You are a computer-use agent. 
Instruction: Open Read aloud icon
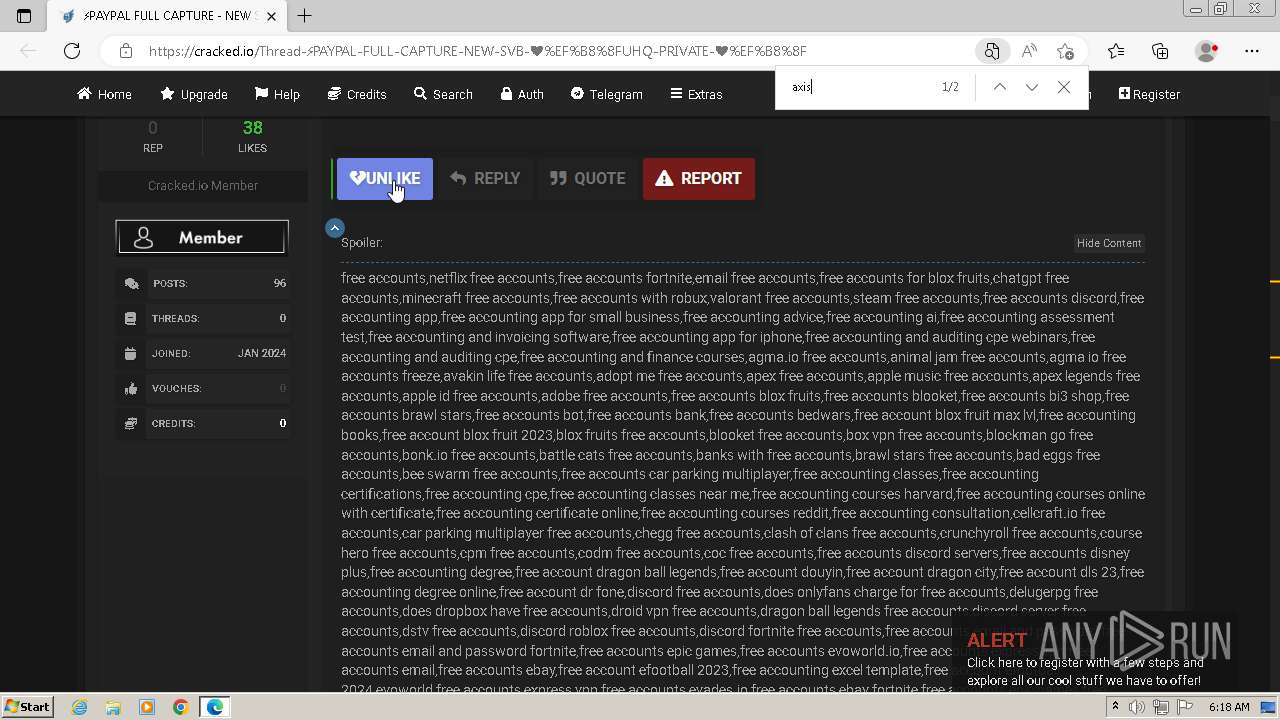point(1029,51)
